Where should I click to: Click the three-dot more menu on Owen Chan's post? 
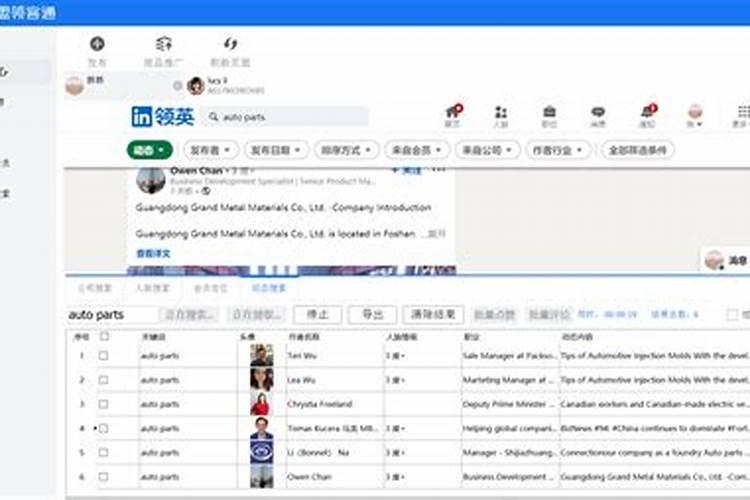pyautogui.click(x=438, y=169)
